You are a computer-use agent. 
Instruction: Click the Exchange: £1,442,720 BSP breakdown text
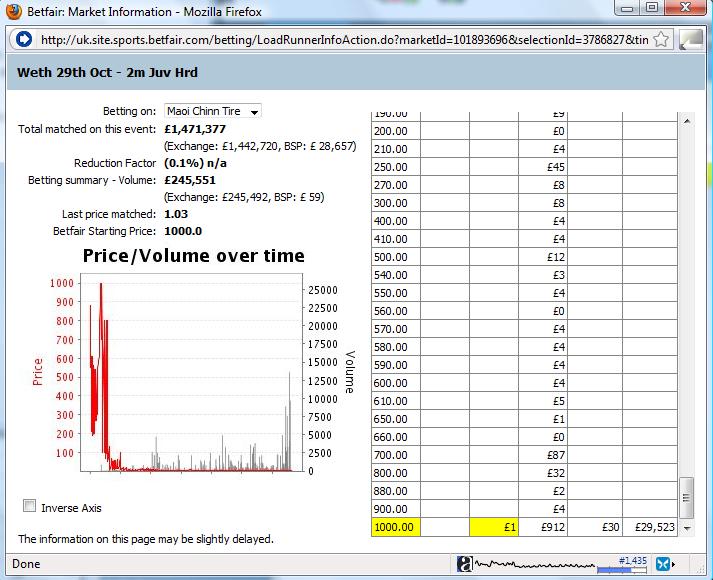tap(260, 146)
